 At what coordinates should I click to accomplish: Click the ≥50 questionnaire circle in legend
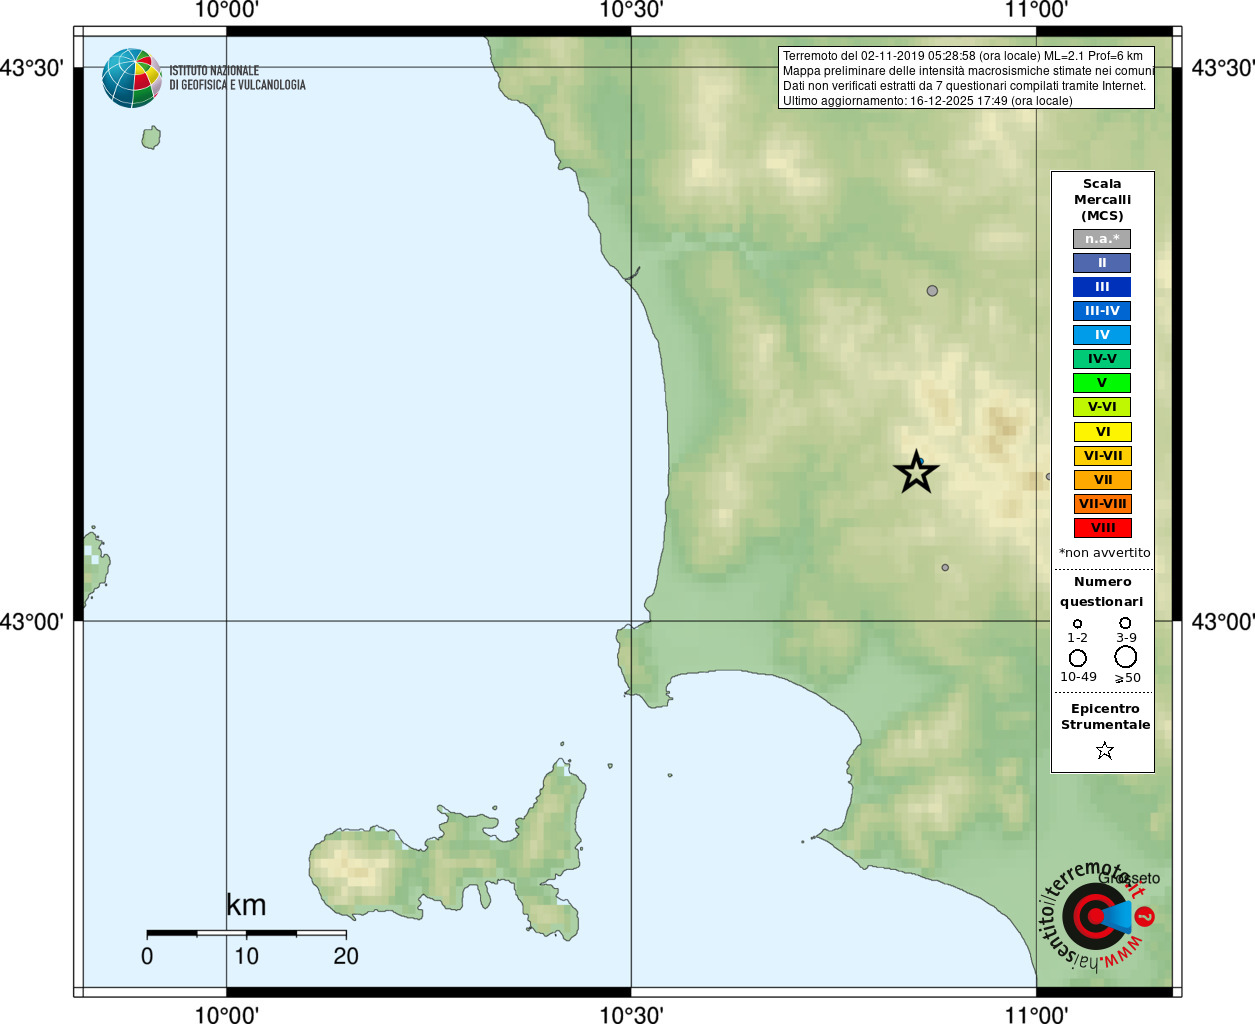[1126, 656]
